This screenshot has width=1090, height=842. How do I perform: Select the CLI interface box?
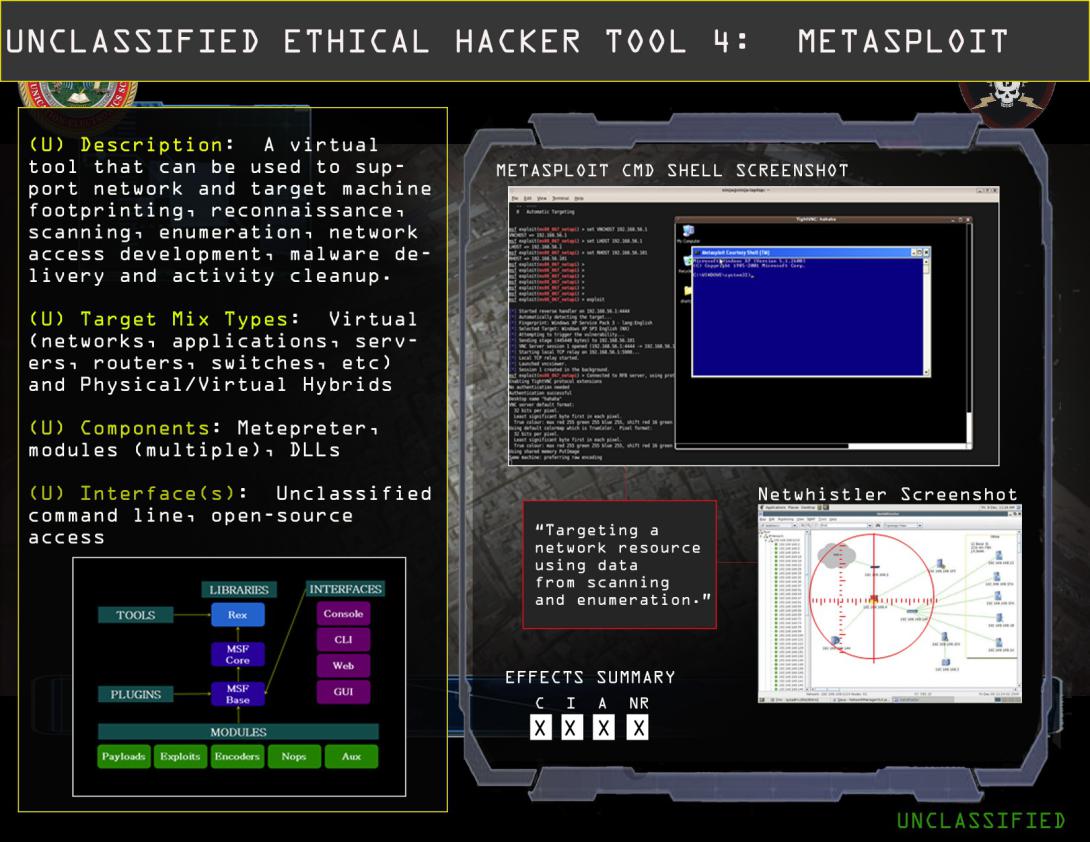343,640
